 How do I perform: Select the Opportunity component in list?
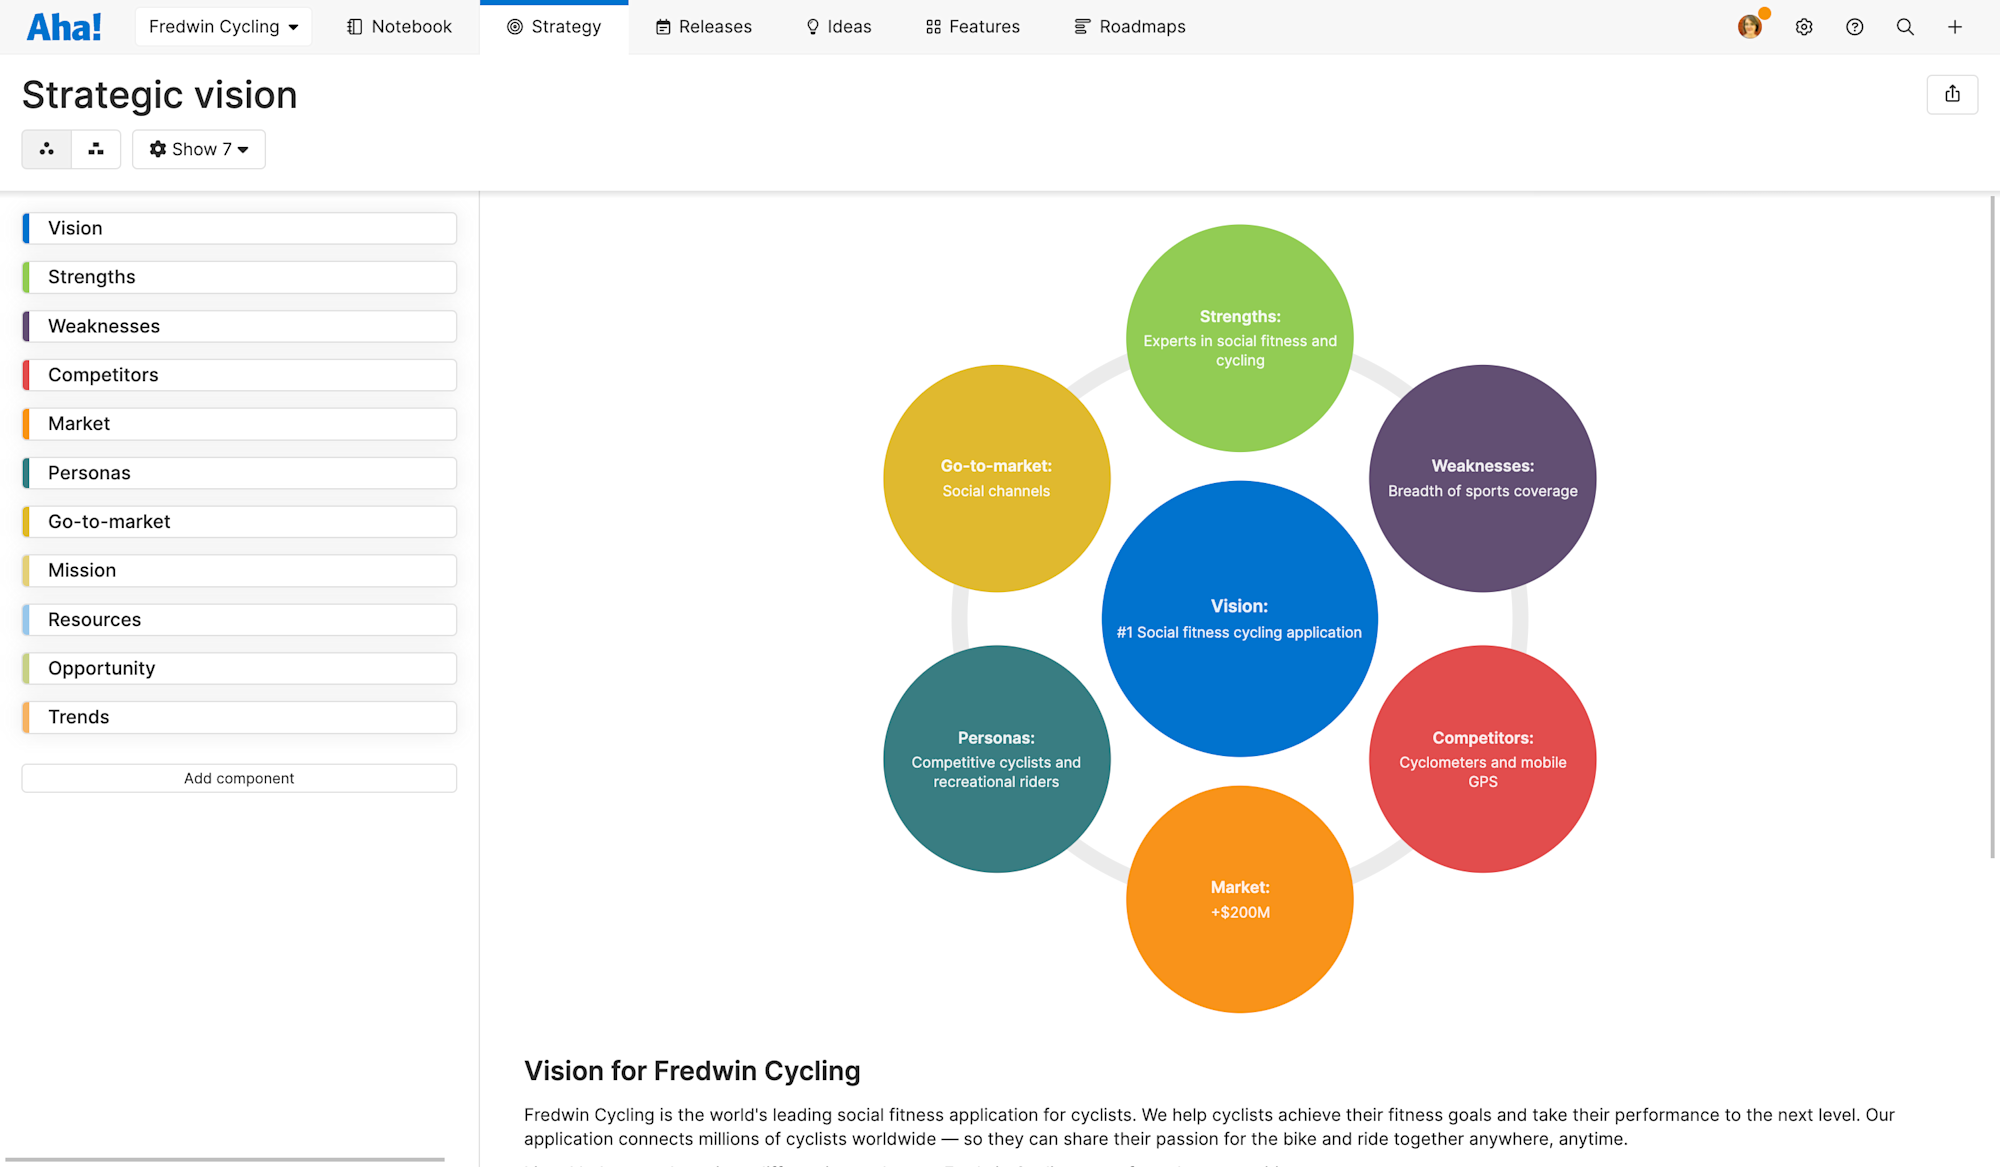click(x=240, y=668)
